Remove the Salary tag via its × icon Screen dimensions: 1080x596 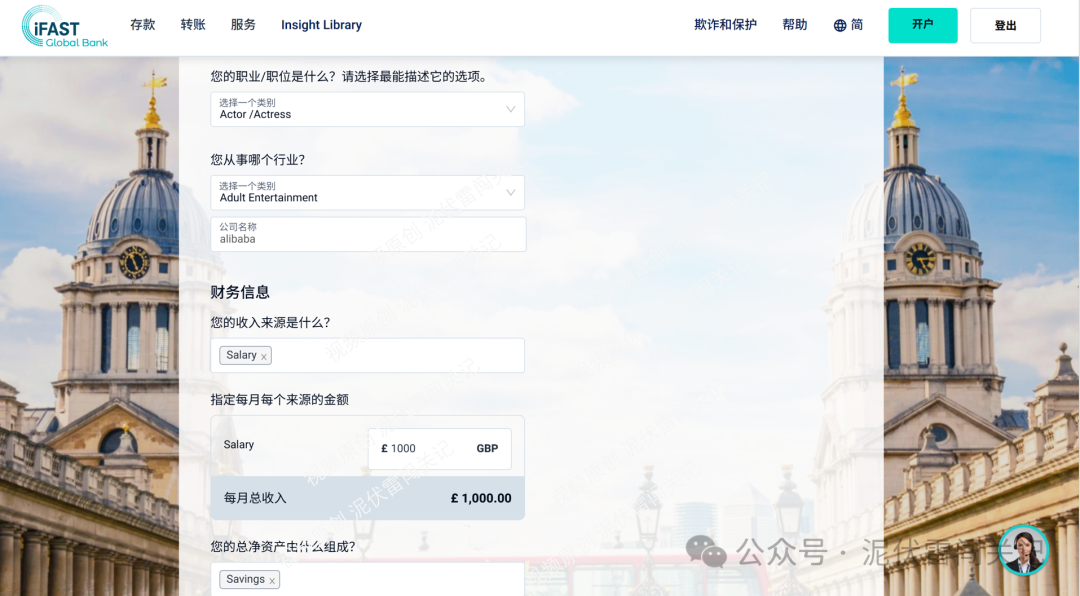pyautogui.click(x=266, y=355)
